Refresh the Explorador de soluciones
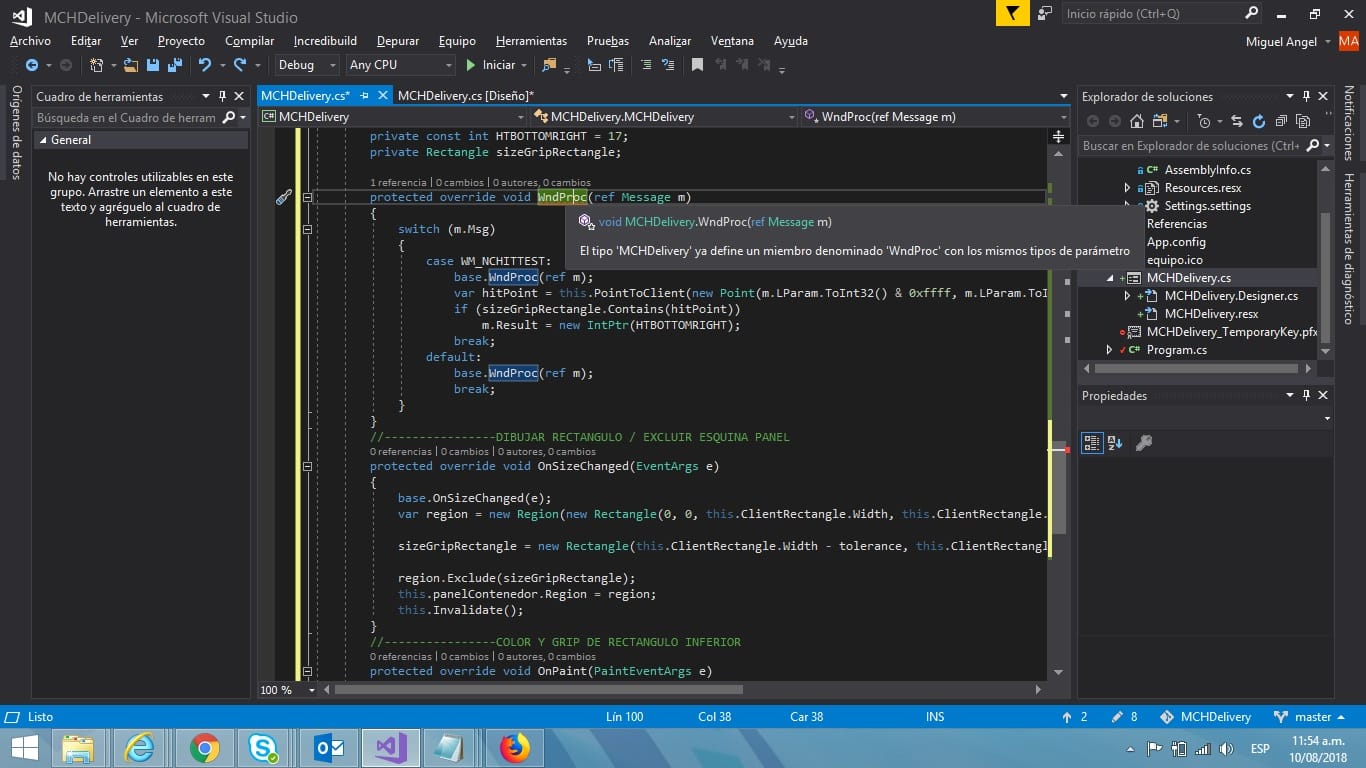This screenshot has height=768, width=1366. coord(1258,121)
